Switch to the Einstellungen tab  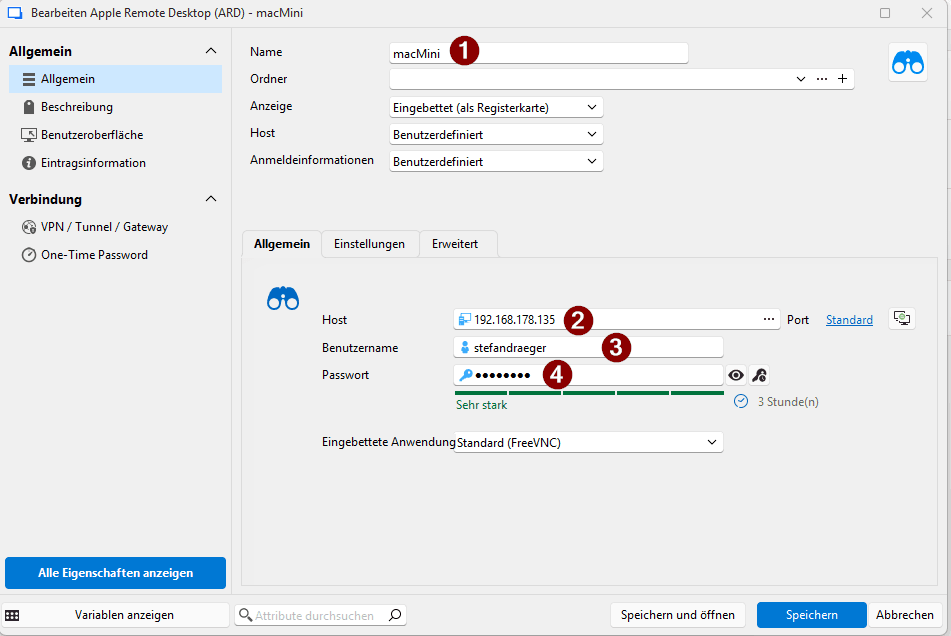point(369,244)
